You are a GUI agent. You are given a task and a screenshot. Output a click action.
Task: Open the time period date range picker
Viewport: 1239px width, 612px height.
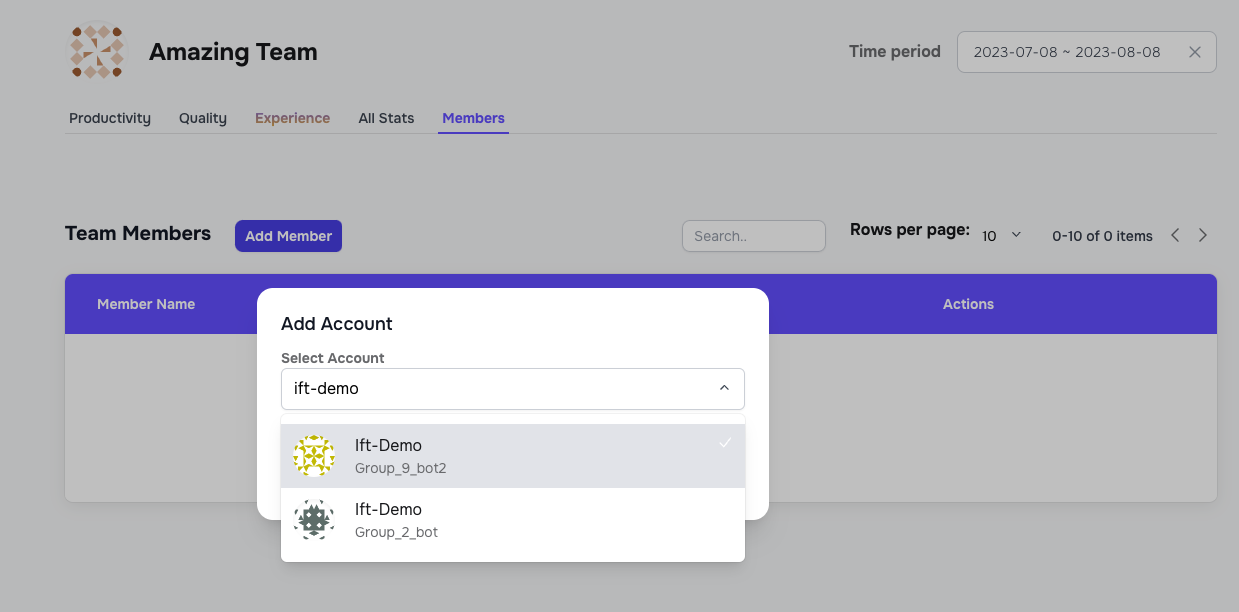click(1066, 52)
